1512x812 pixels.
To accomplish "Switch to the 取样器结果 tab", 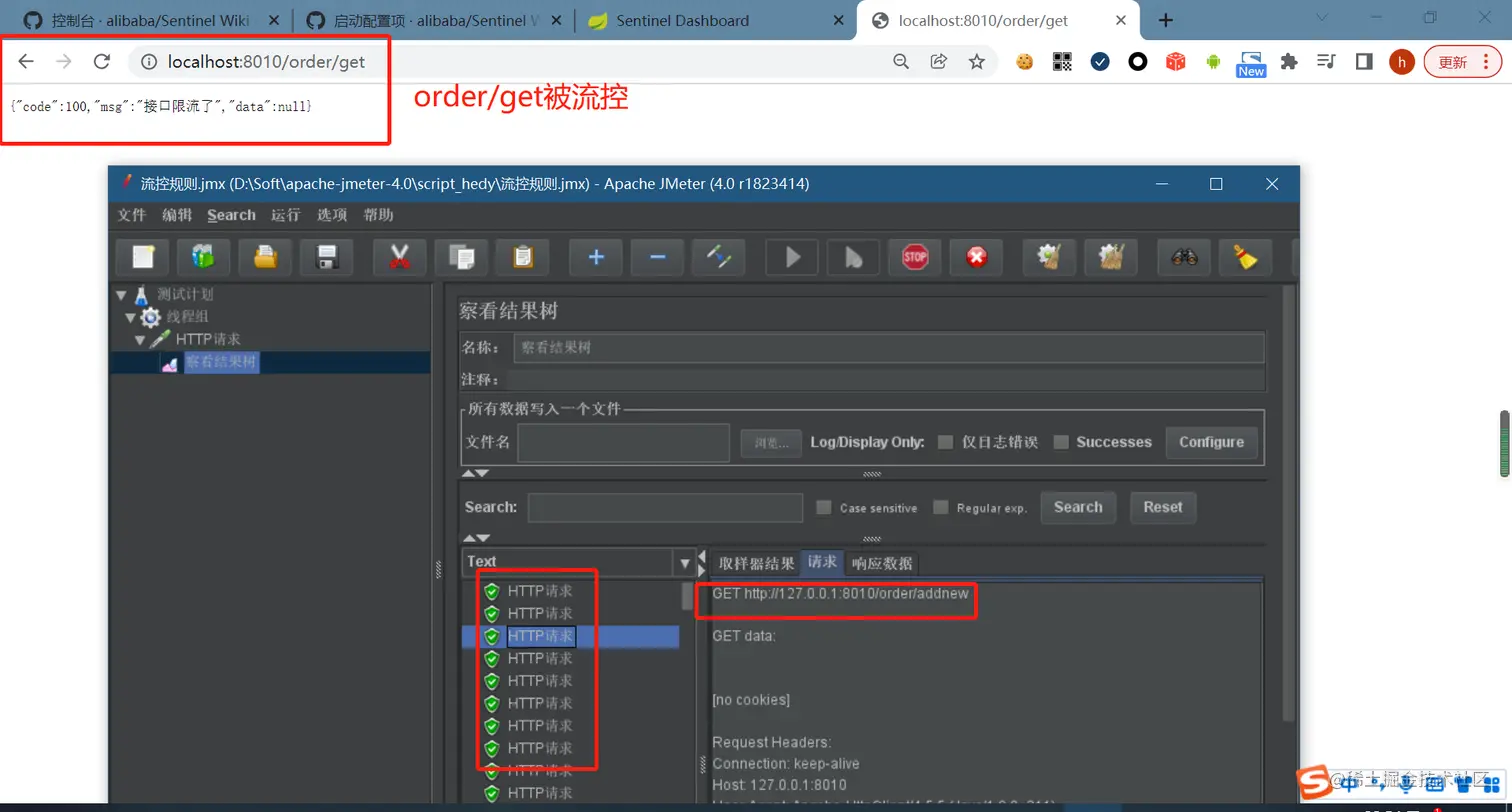I will tap(756, 563).
